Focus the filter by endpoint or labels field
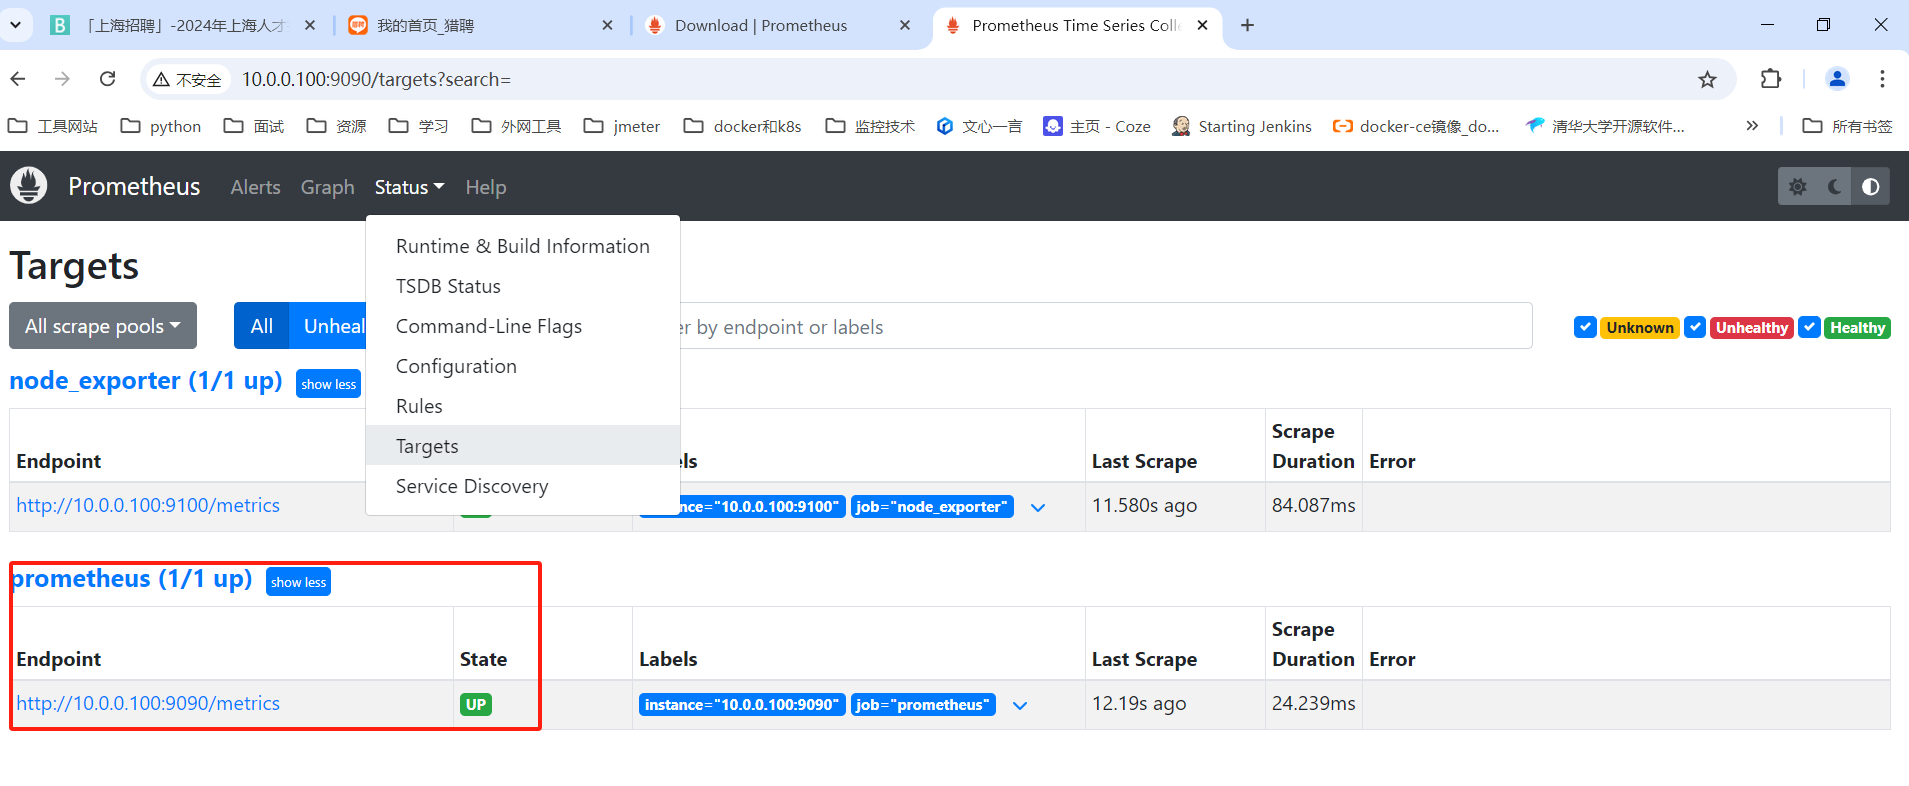 coord(1105,326)
